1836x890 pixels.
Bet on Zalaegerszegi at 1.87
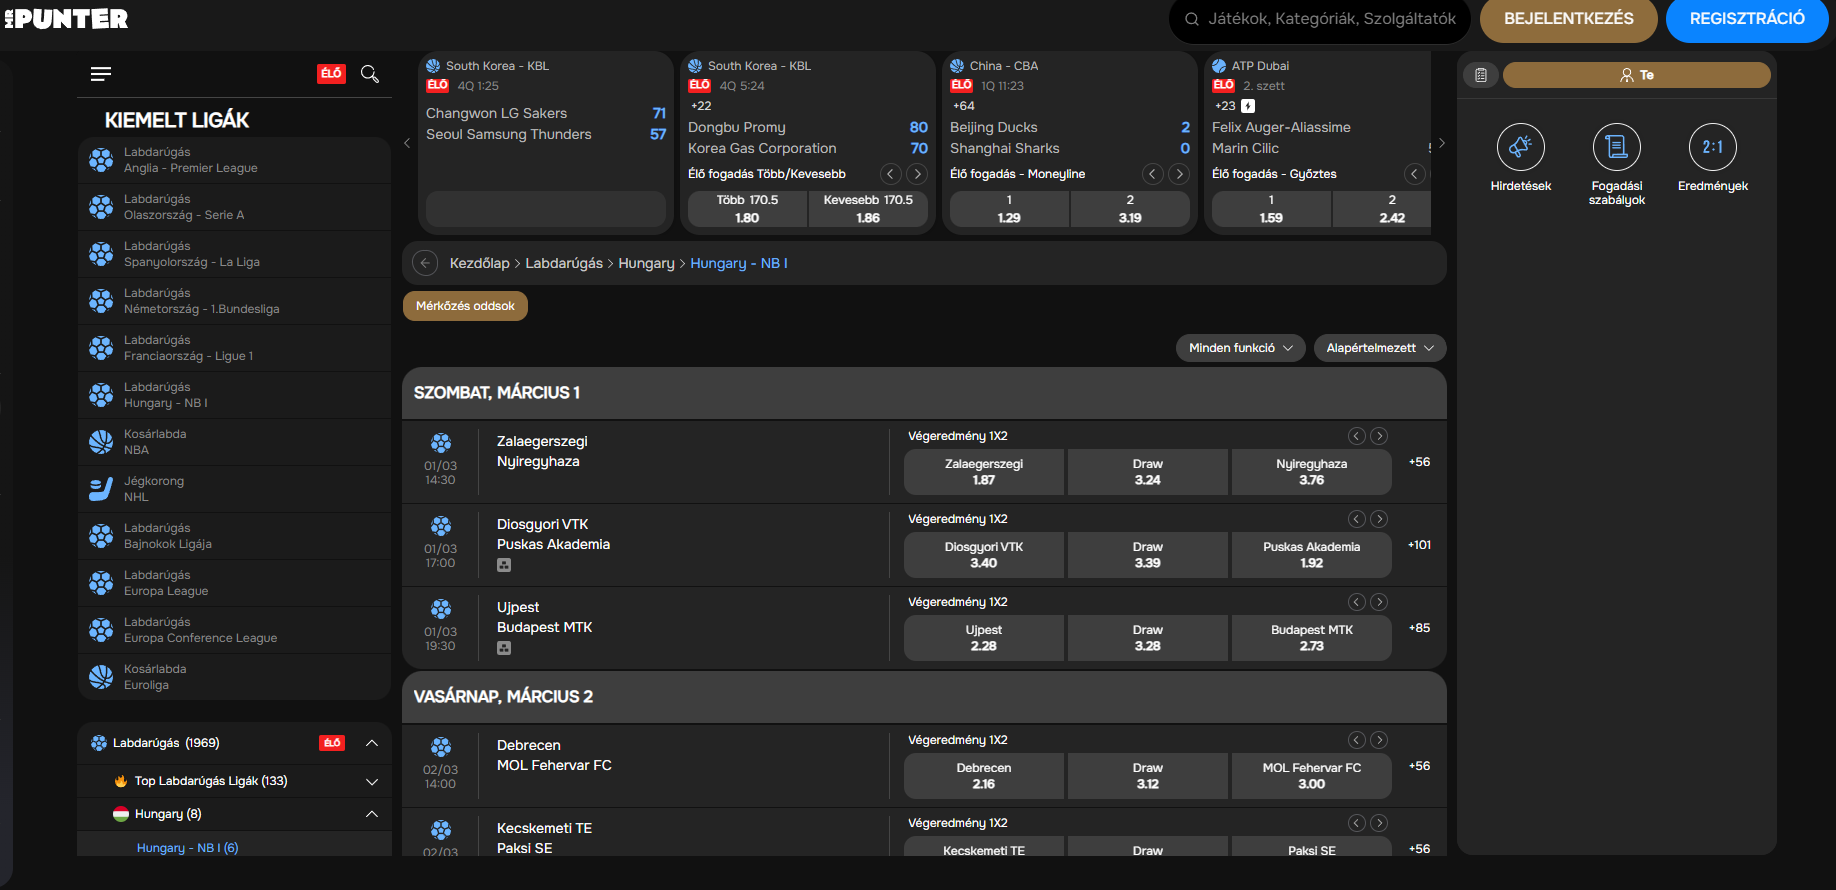(x=984, y=472)
